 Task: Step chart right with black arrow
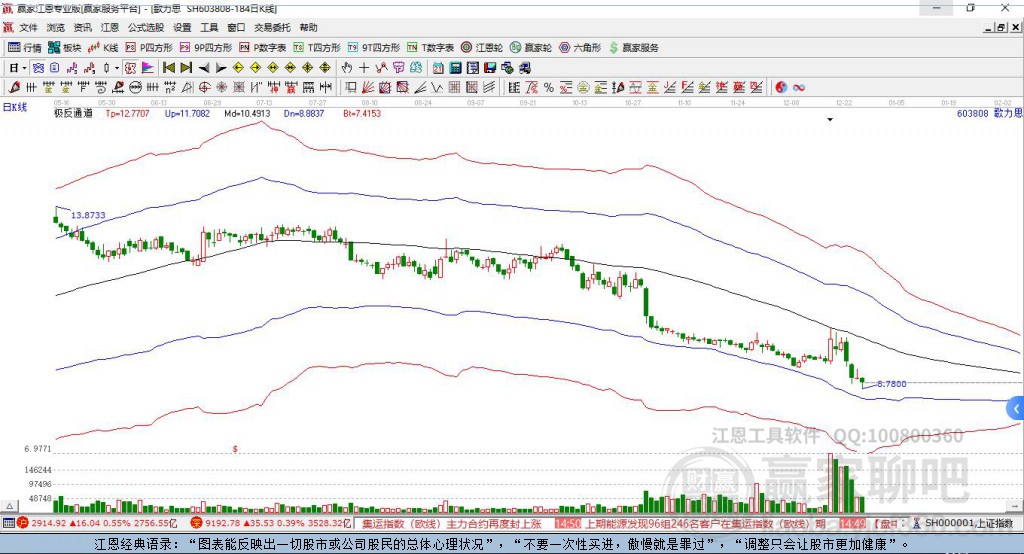pos(221,68)
